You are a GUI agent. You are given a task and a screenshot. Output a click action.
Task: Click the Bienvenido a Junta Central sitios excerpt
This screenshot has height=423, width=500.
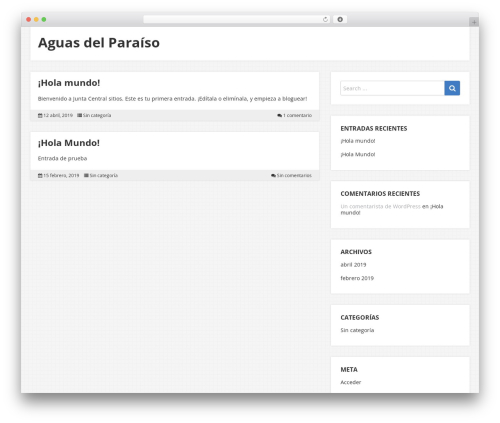(172, 99)
